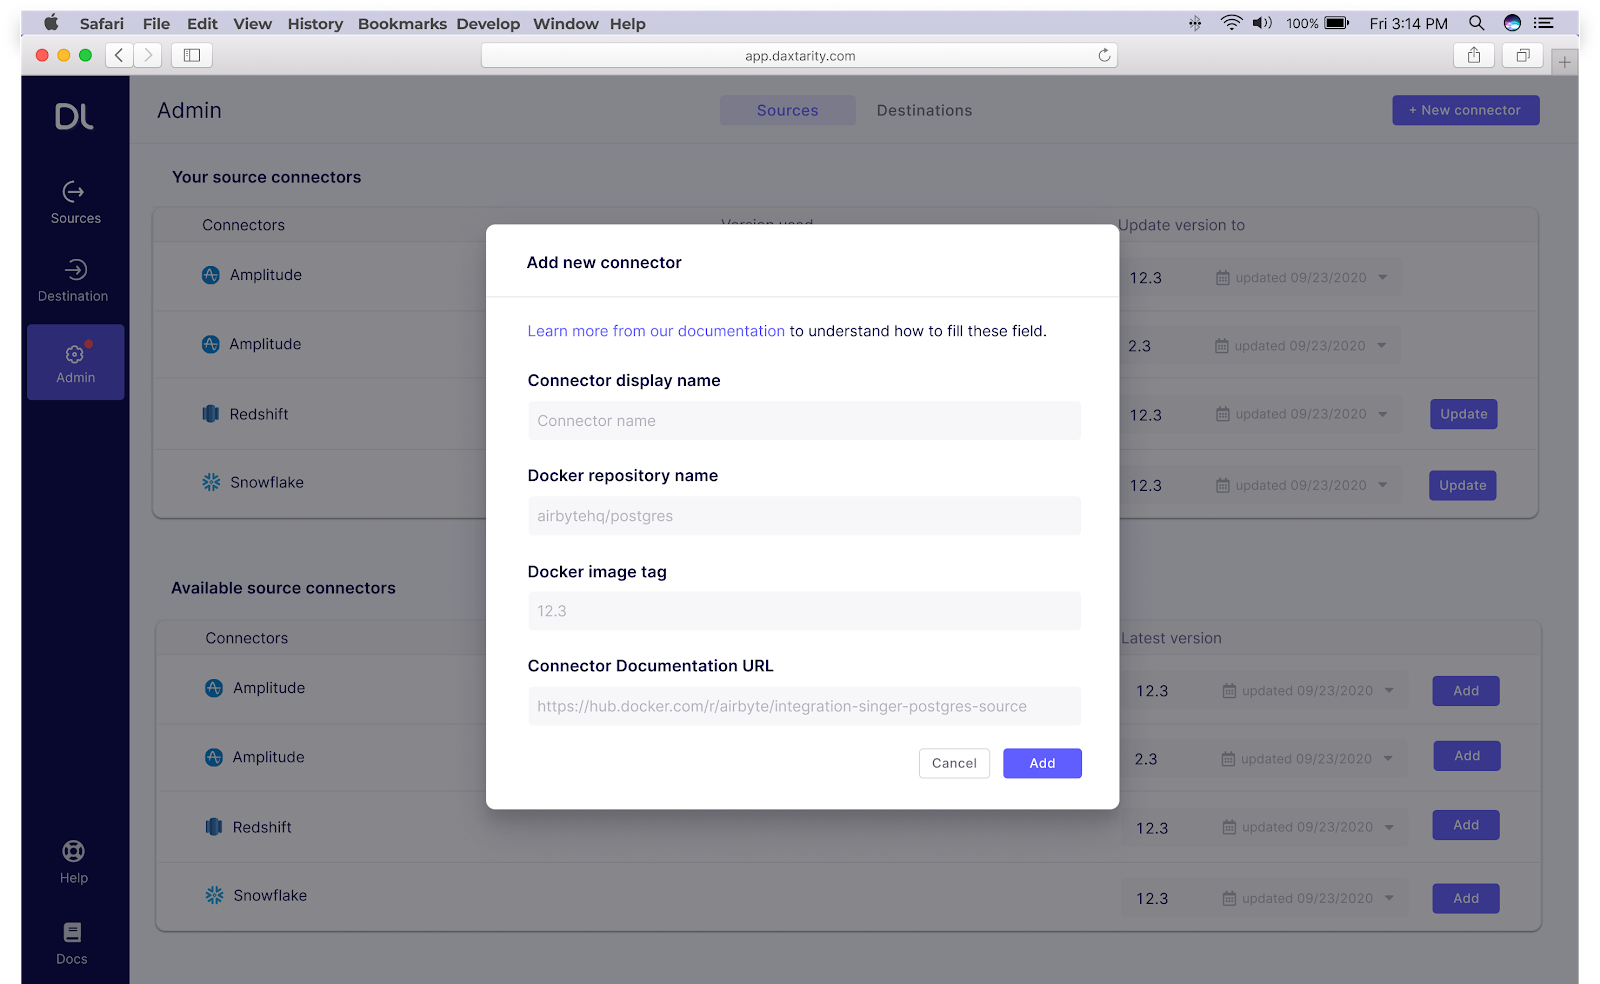Update the Redshift source connector
The image size is (1600, 984).
[x=1463, y=414]
